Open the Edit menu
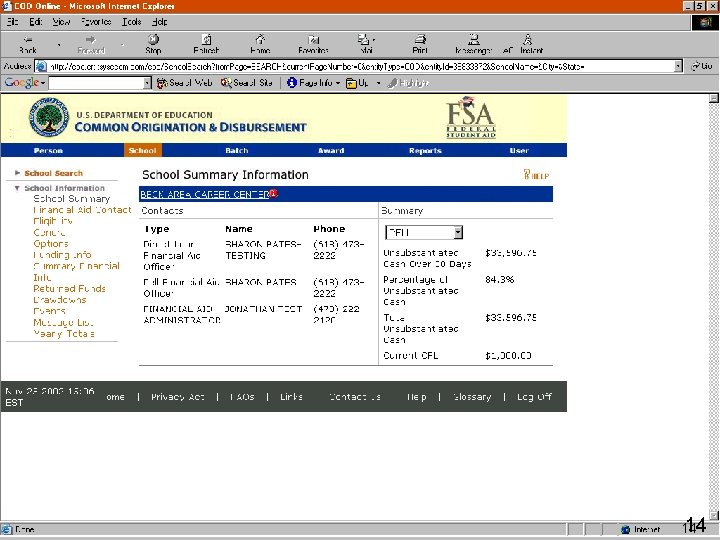 pos(35,22)
